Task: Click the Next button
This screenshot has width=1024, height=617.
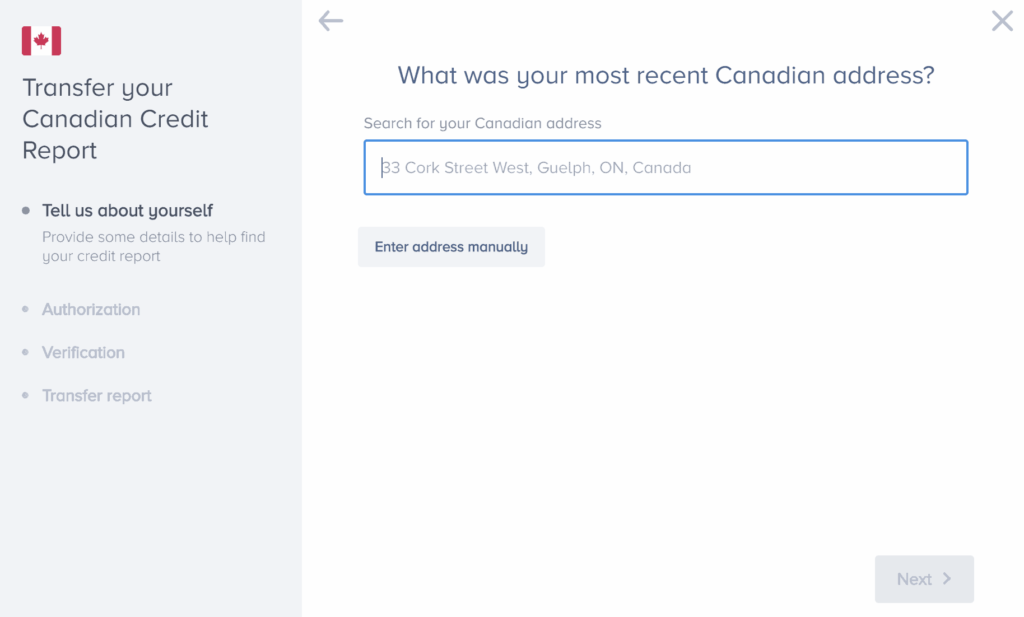Action: coord(923,579)
